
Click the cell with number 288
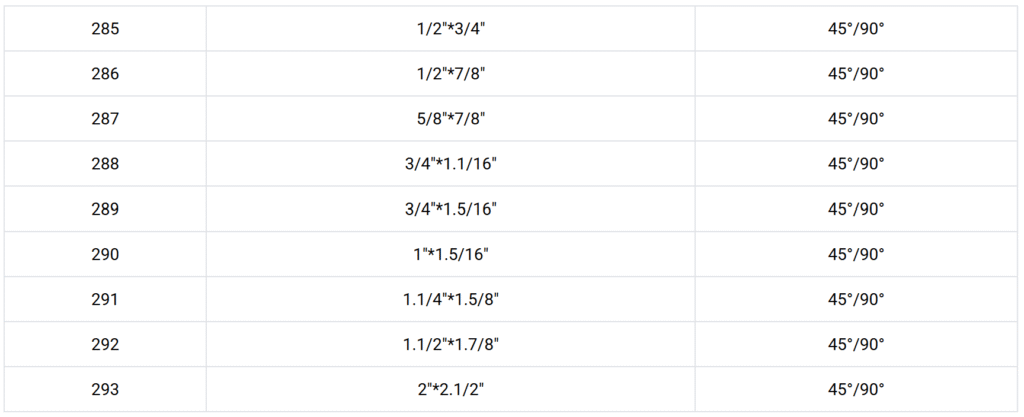[104, 164]
